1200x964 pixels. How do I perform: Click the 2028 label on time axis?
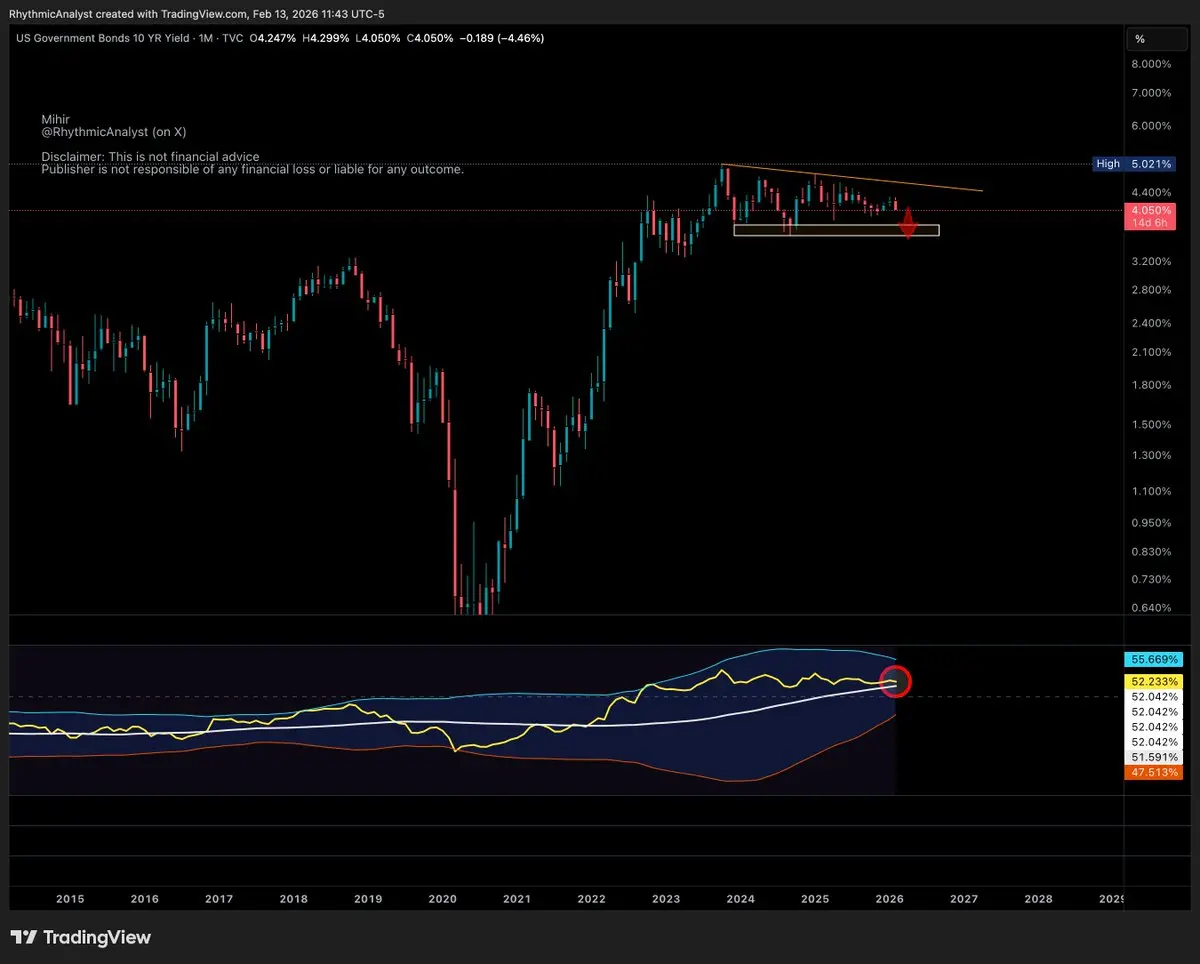[1038, 899]
